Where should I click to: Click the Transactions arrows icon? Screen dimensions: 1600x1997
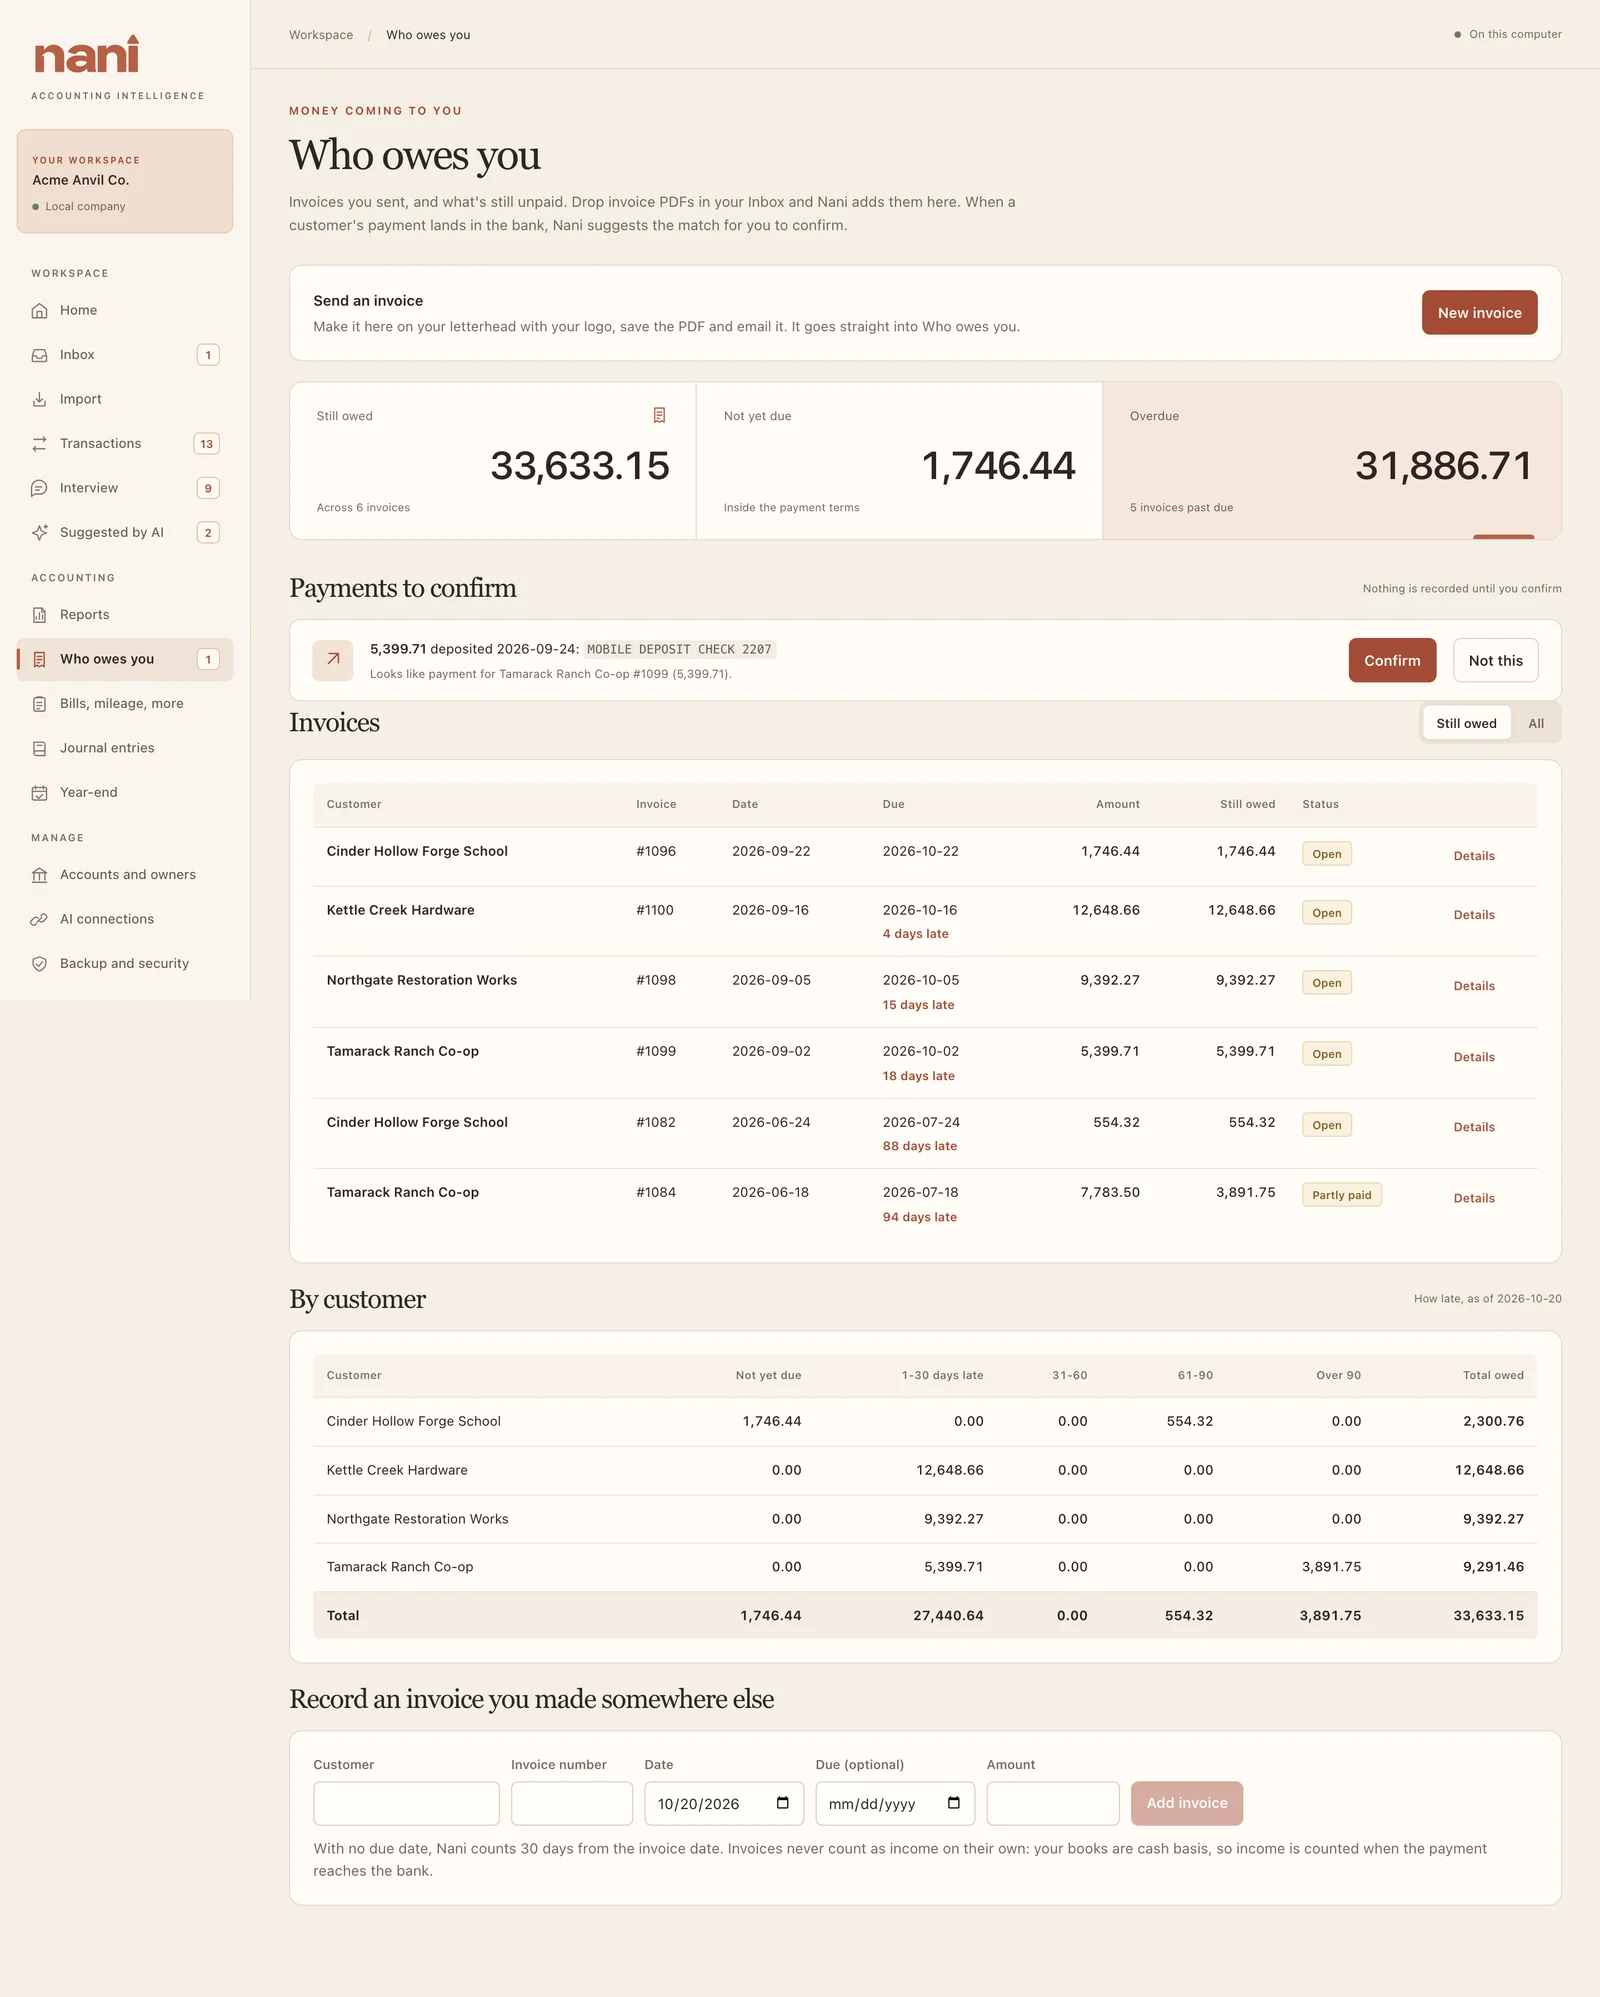tap(39, 443)
